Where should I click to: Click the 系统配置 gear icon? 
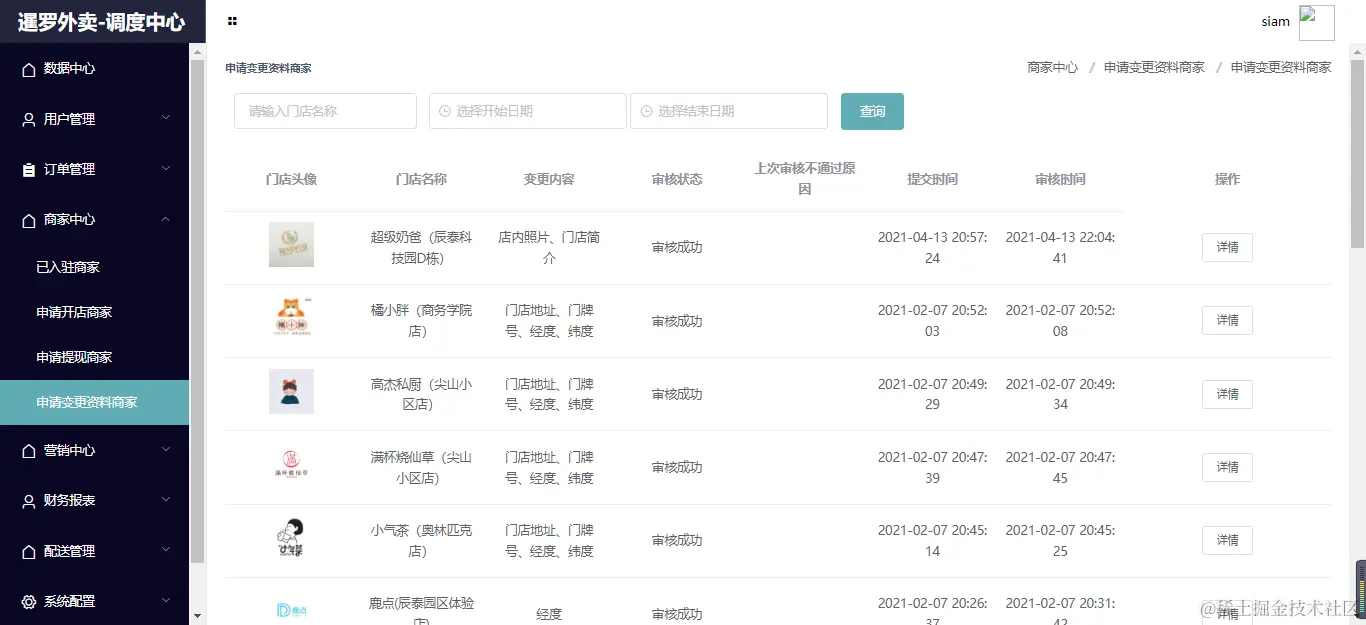pyautogui.click(x=28, y=602)
